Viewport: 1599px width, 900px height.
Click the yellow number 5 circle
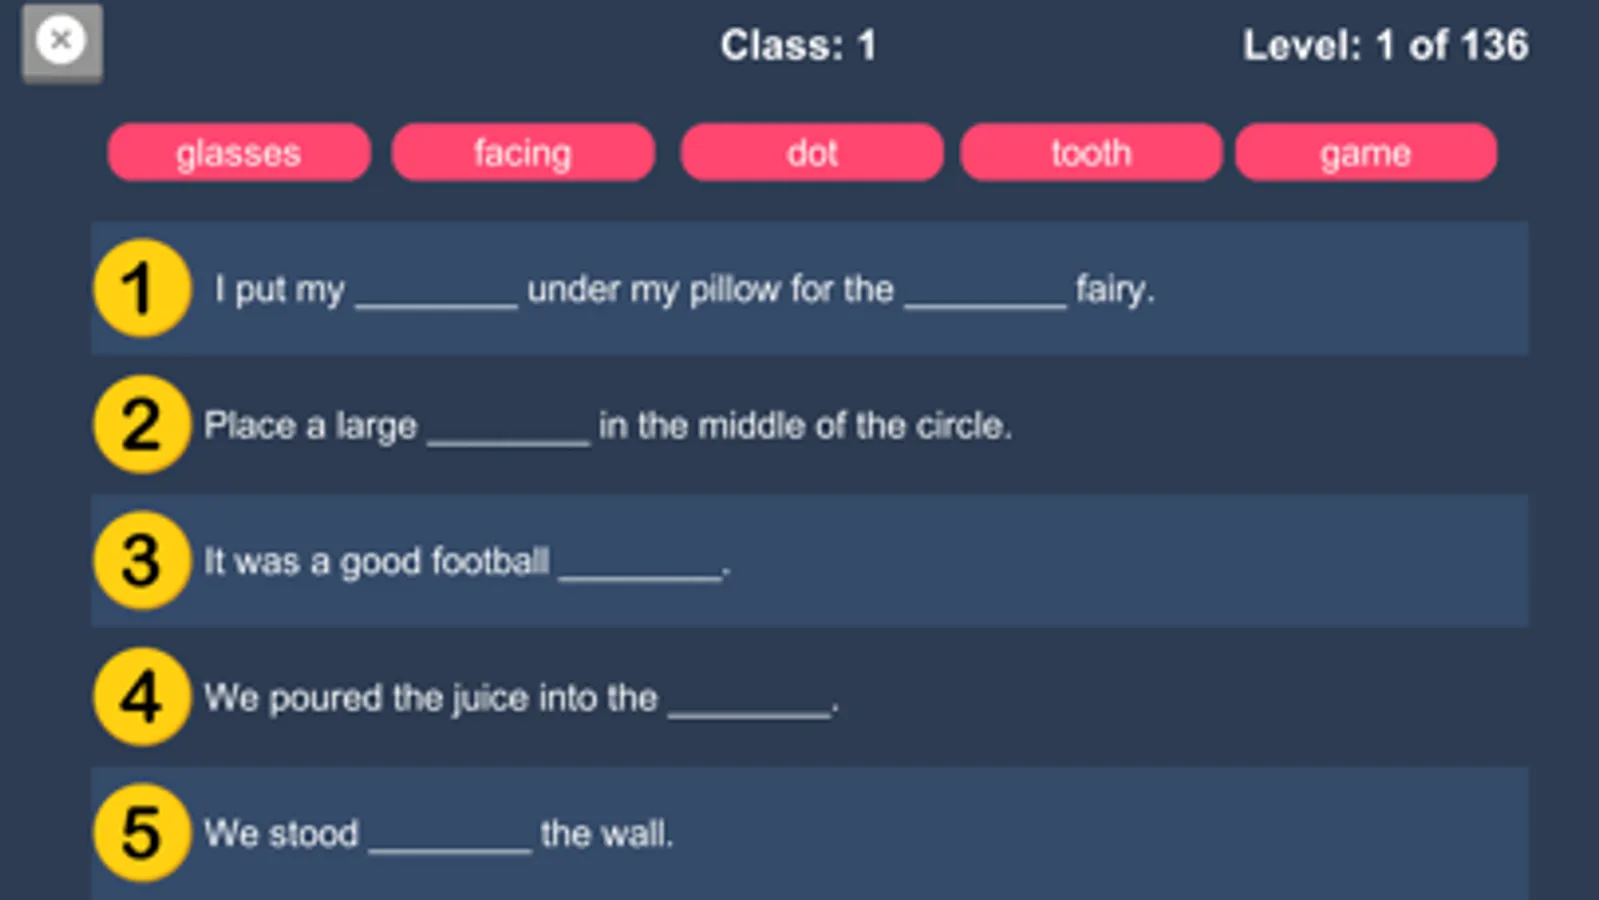142,832
